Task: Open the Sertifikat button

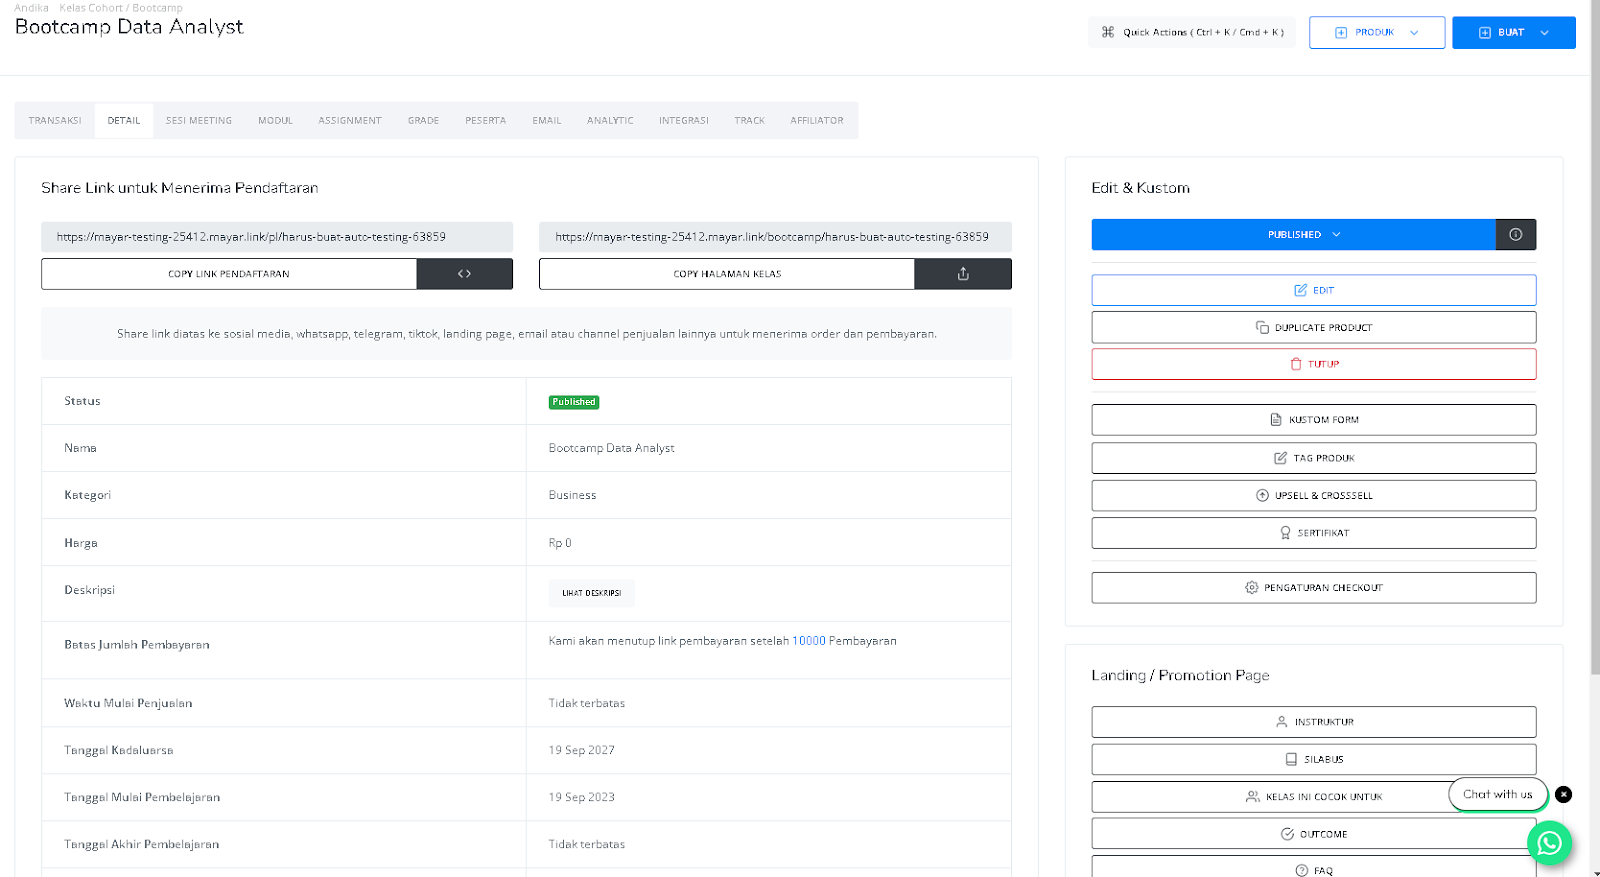Action: (1314, 533)
